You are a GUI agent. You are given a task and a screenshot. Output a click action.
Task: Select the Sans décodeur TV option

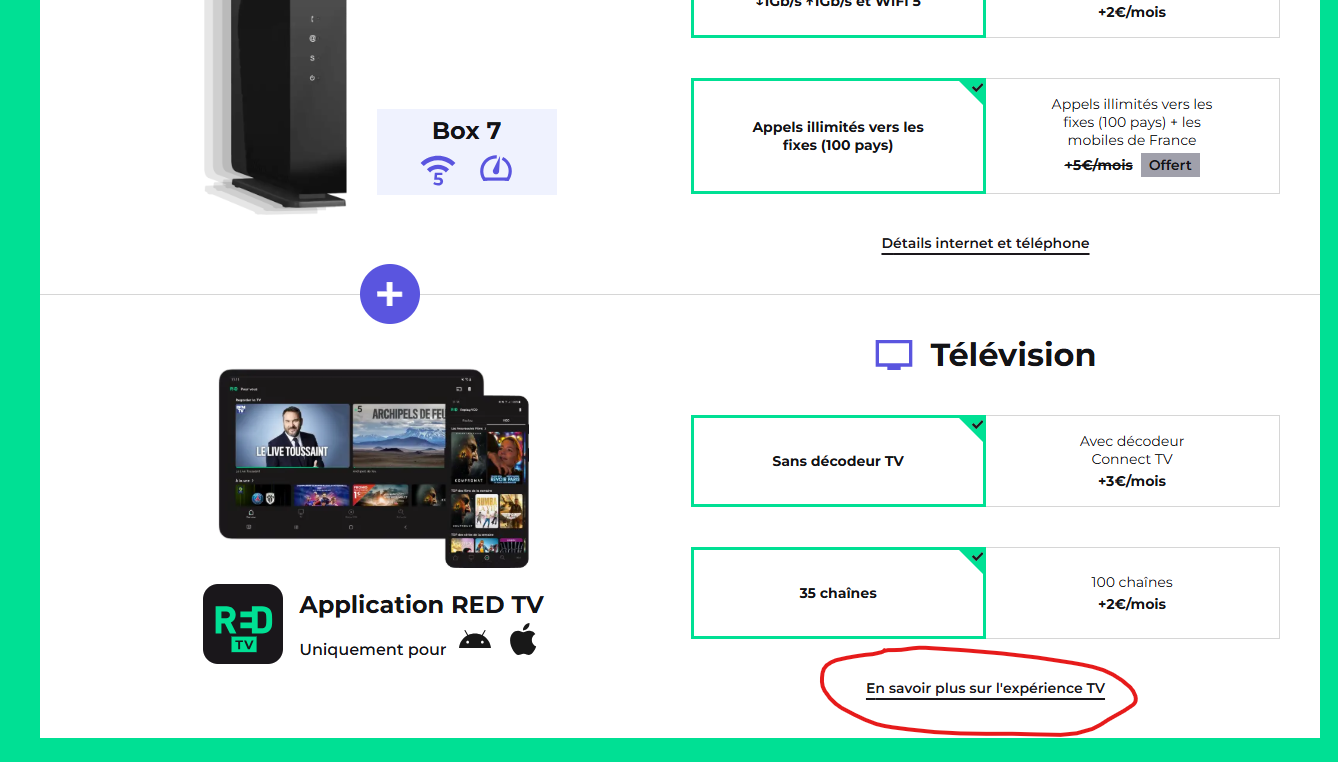click(838, 461)
